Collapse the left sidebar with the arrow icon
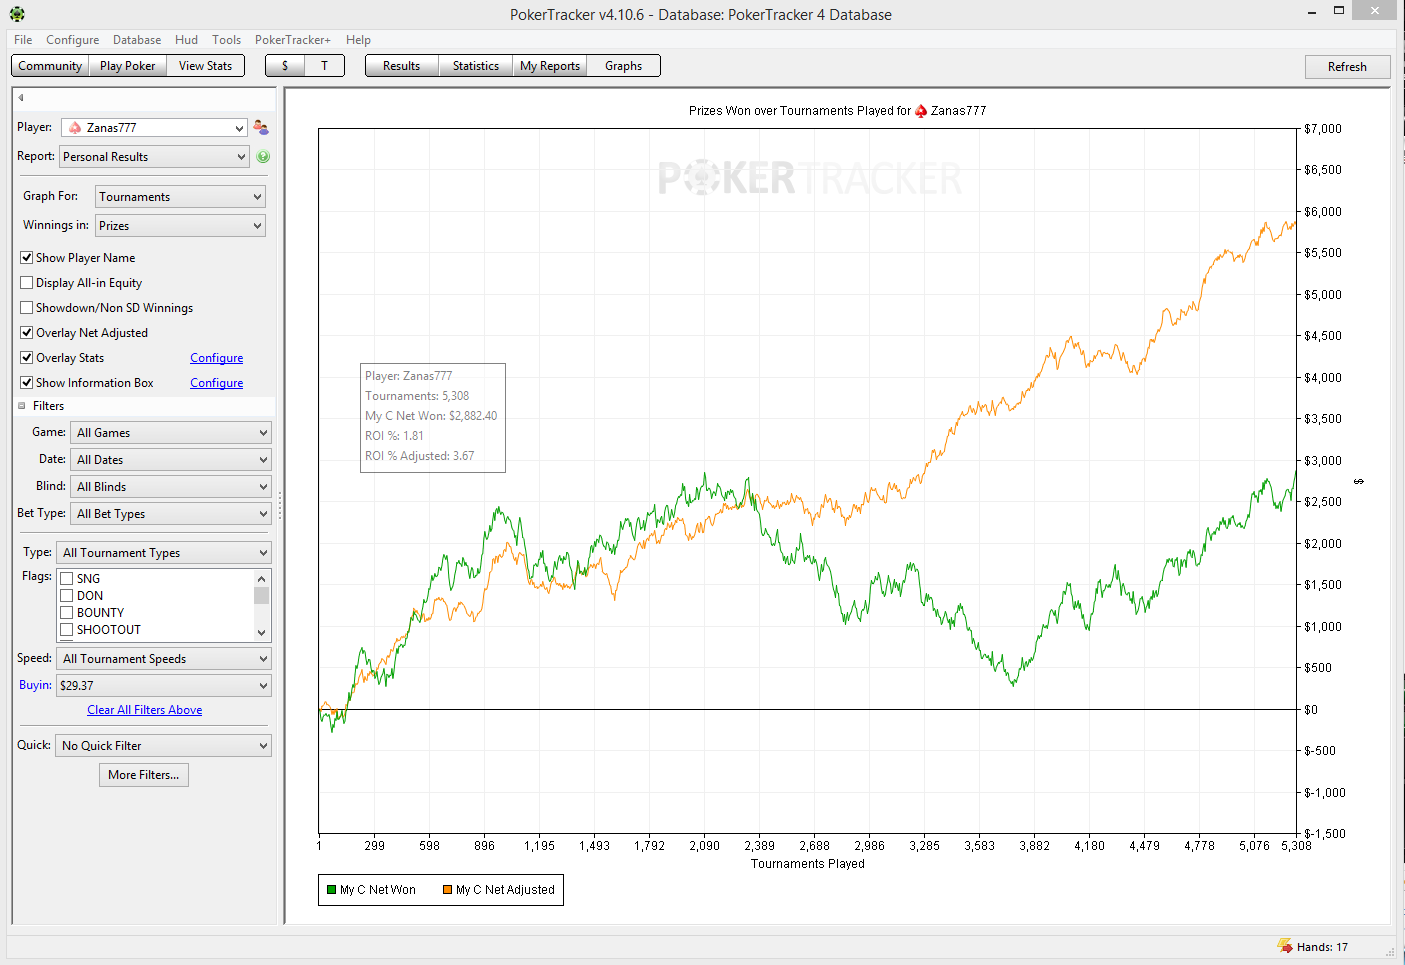 tap(21, 98)
